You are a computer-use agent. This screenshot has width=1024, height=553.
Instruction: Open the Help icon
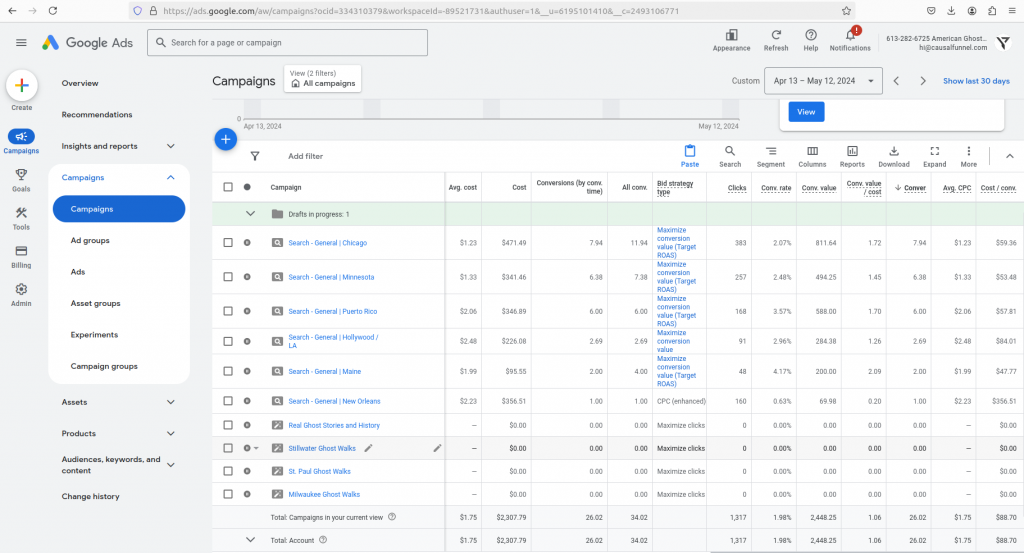(x=810, y=35)
